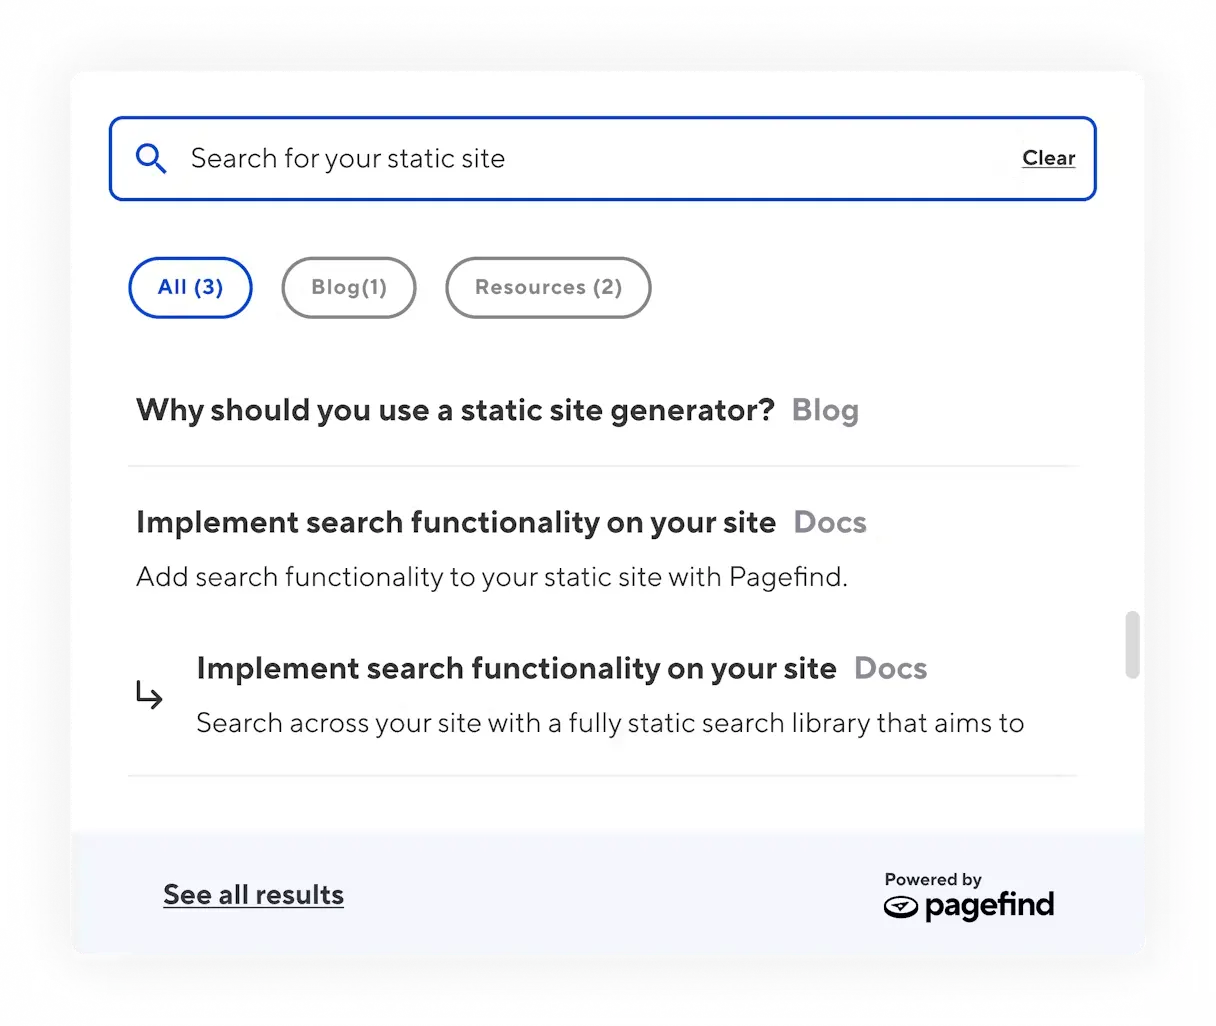Viewport: 1216px width, 1026px height.
Task: Filter results by Resources (2)
Action: pyautogui.click(x=547, y=287)
